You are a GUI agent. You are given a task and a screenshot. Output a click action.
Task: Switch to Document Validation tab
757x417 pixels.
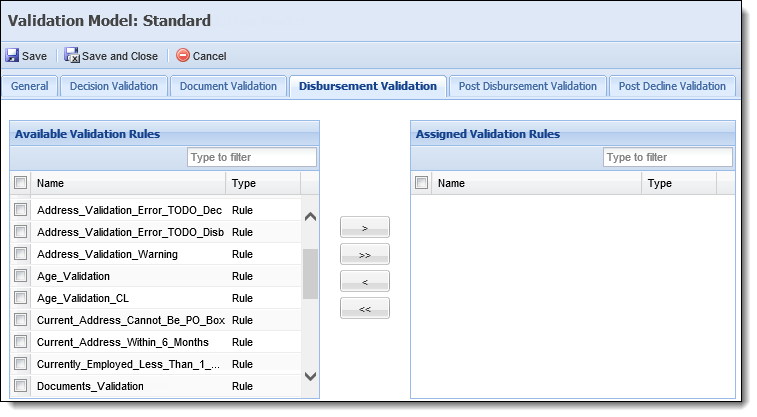[228, 86]
